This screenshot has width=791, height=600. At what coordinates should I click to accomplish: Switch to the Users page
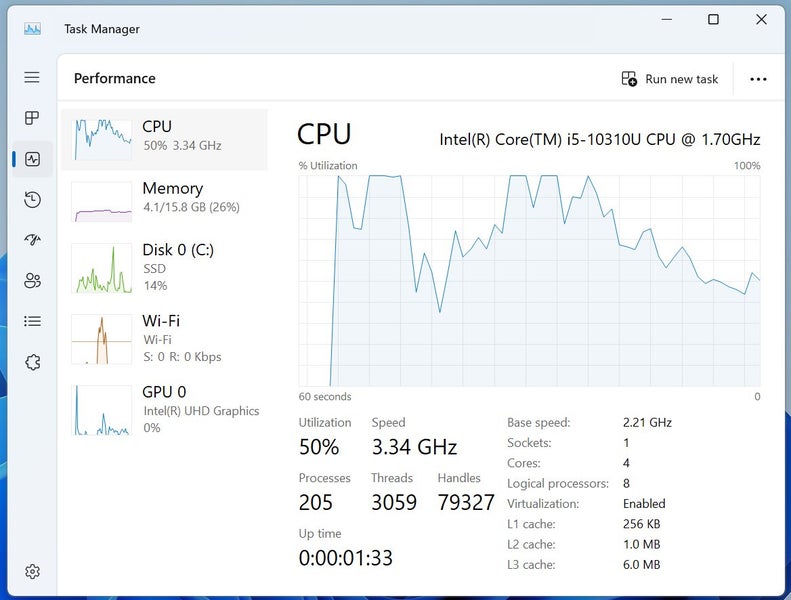click(32, 280)
